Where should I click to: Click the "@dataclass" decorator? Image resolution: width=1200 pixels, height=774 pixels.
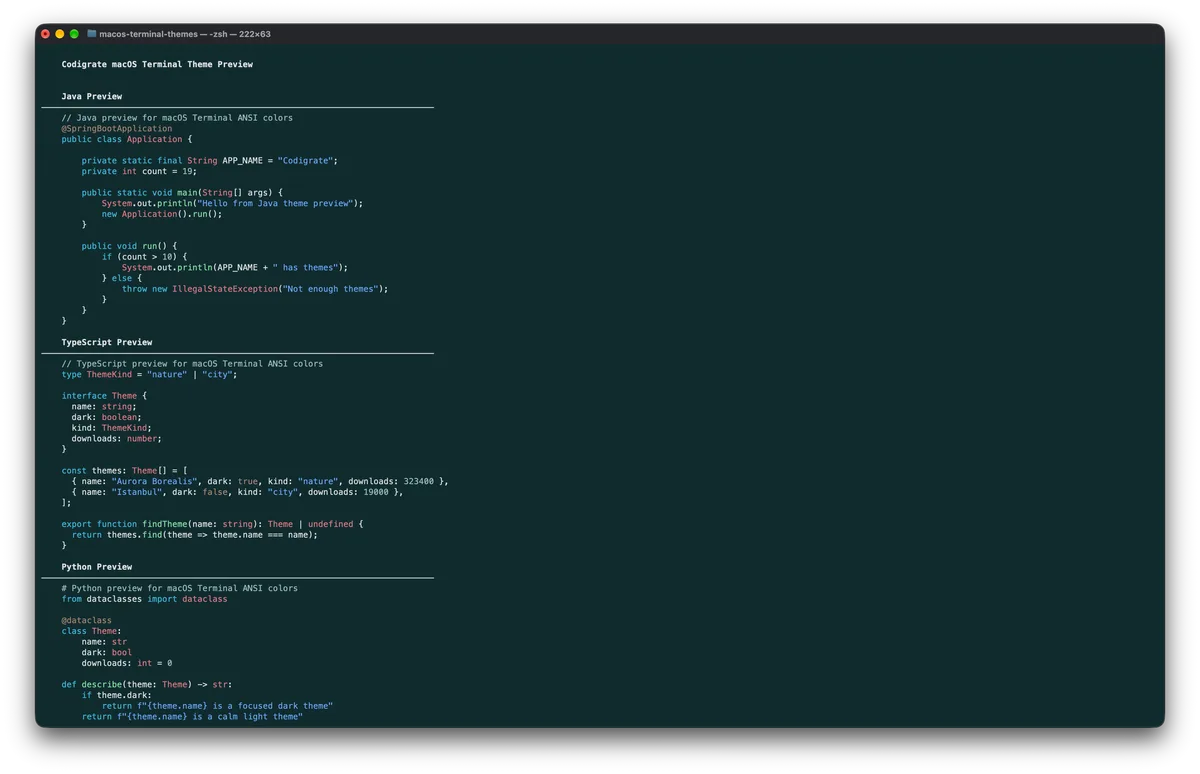(87, 620)
